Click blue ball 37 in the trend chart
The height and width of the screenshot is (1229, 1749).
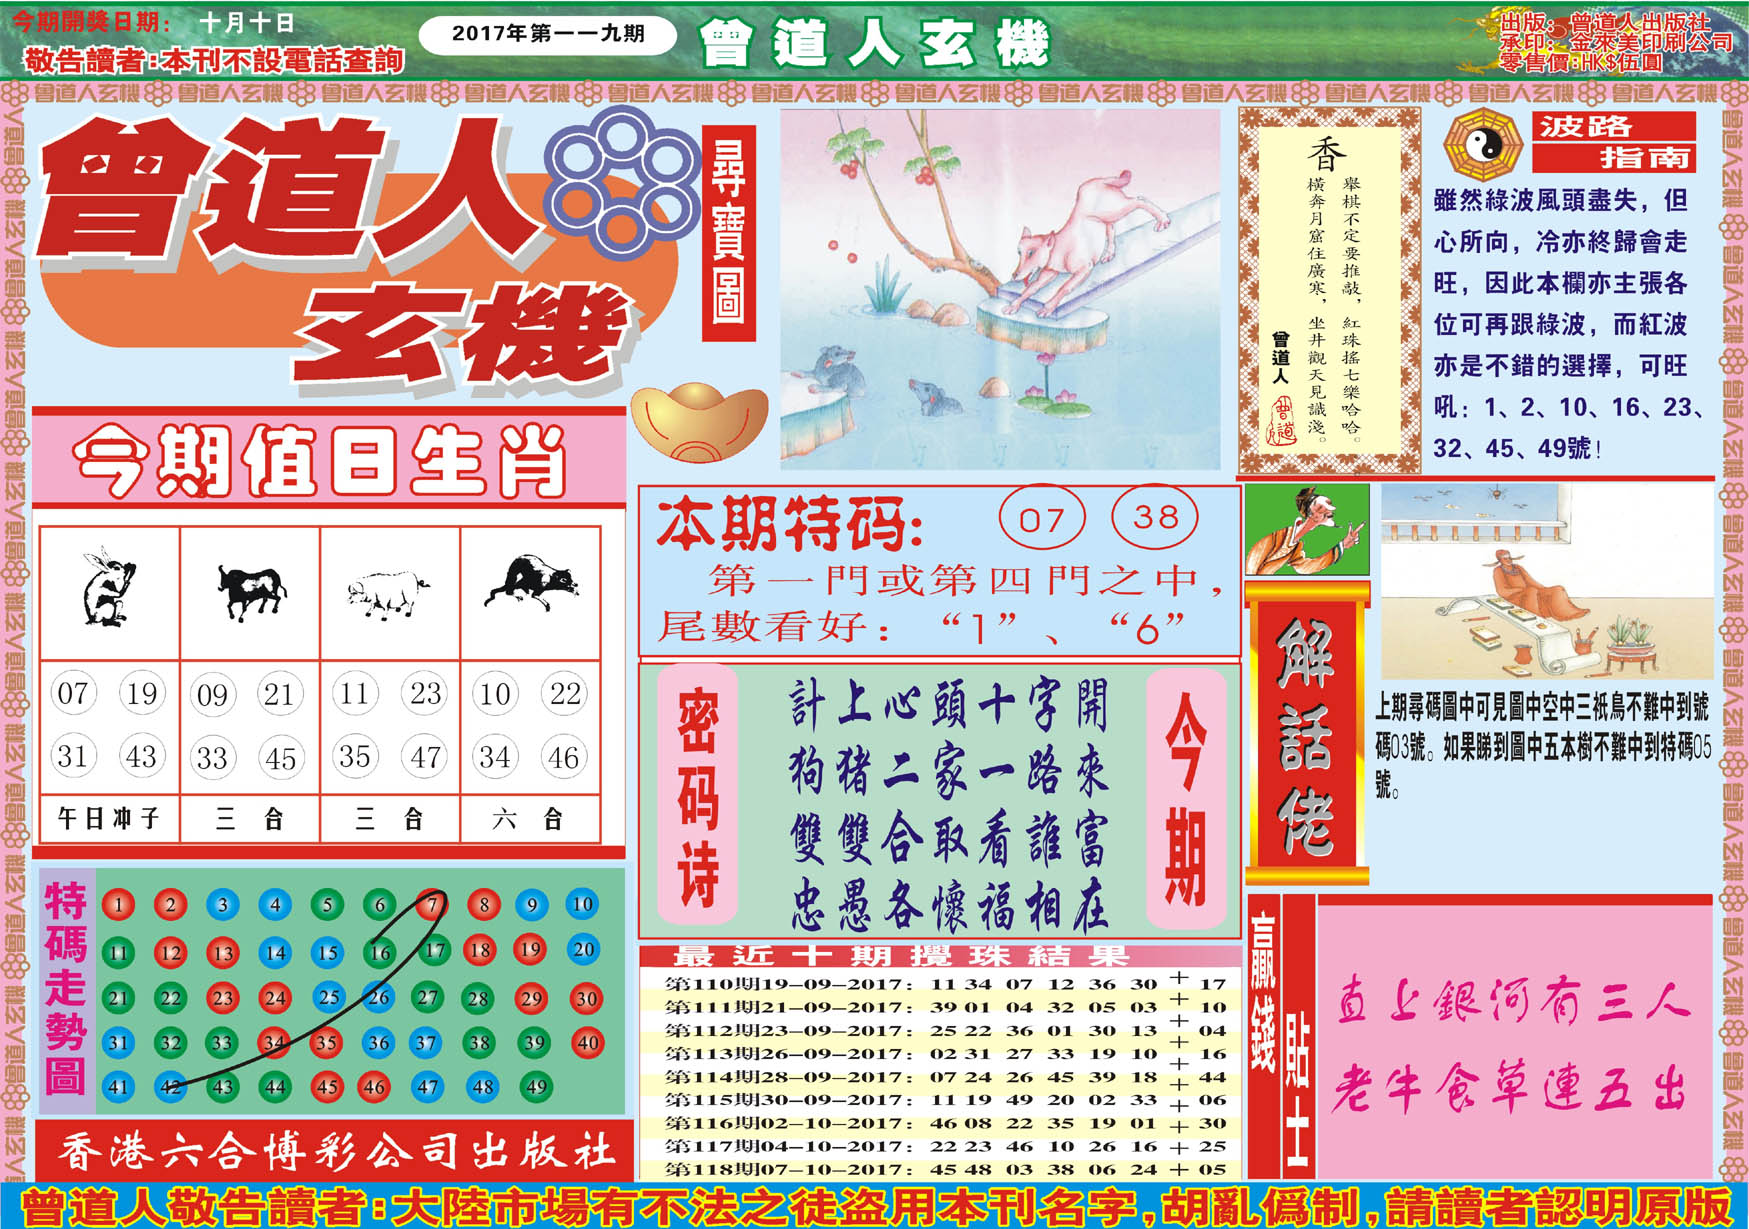[x=427, y=1043]
